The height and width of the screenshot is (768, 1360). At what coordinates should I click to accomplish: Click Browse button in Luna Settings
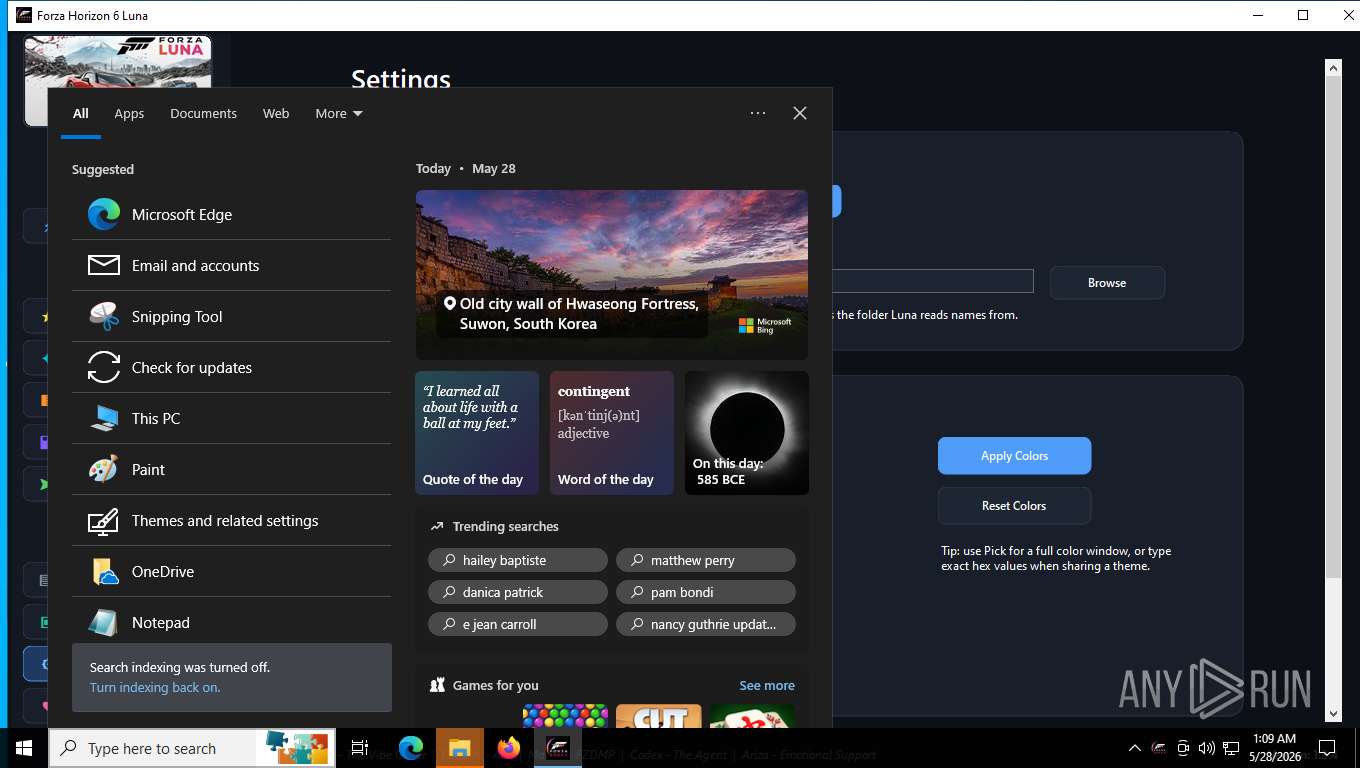pos(1107,283)
